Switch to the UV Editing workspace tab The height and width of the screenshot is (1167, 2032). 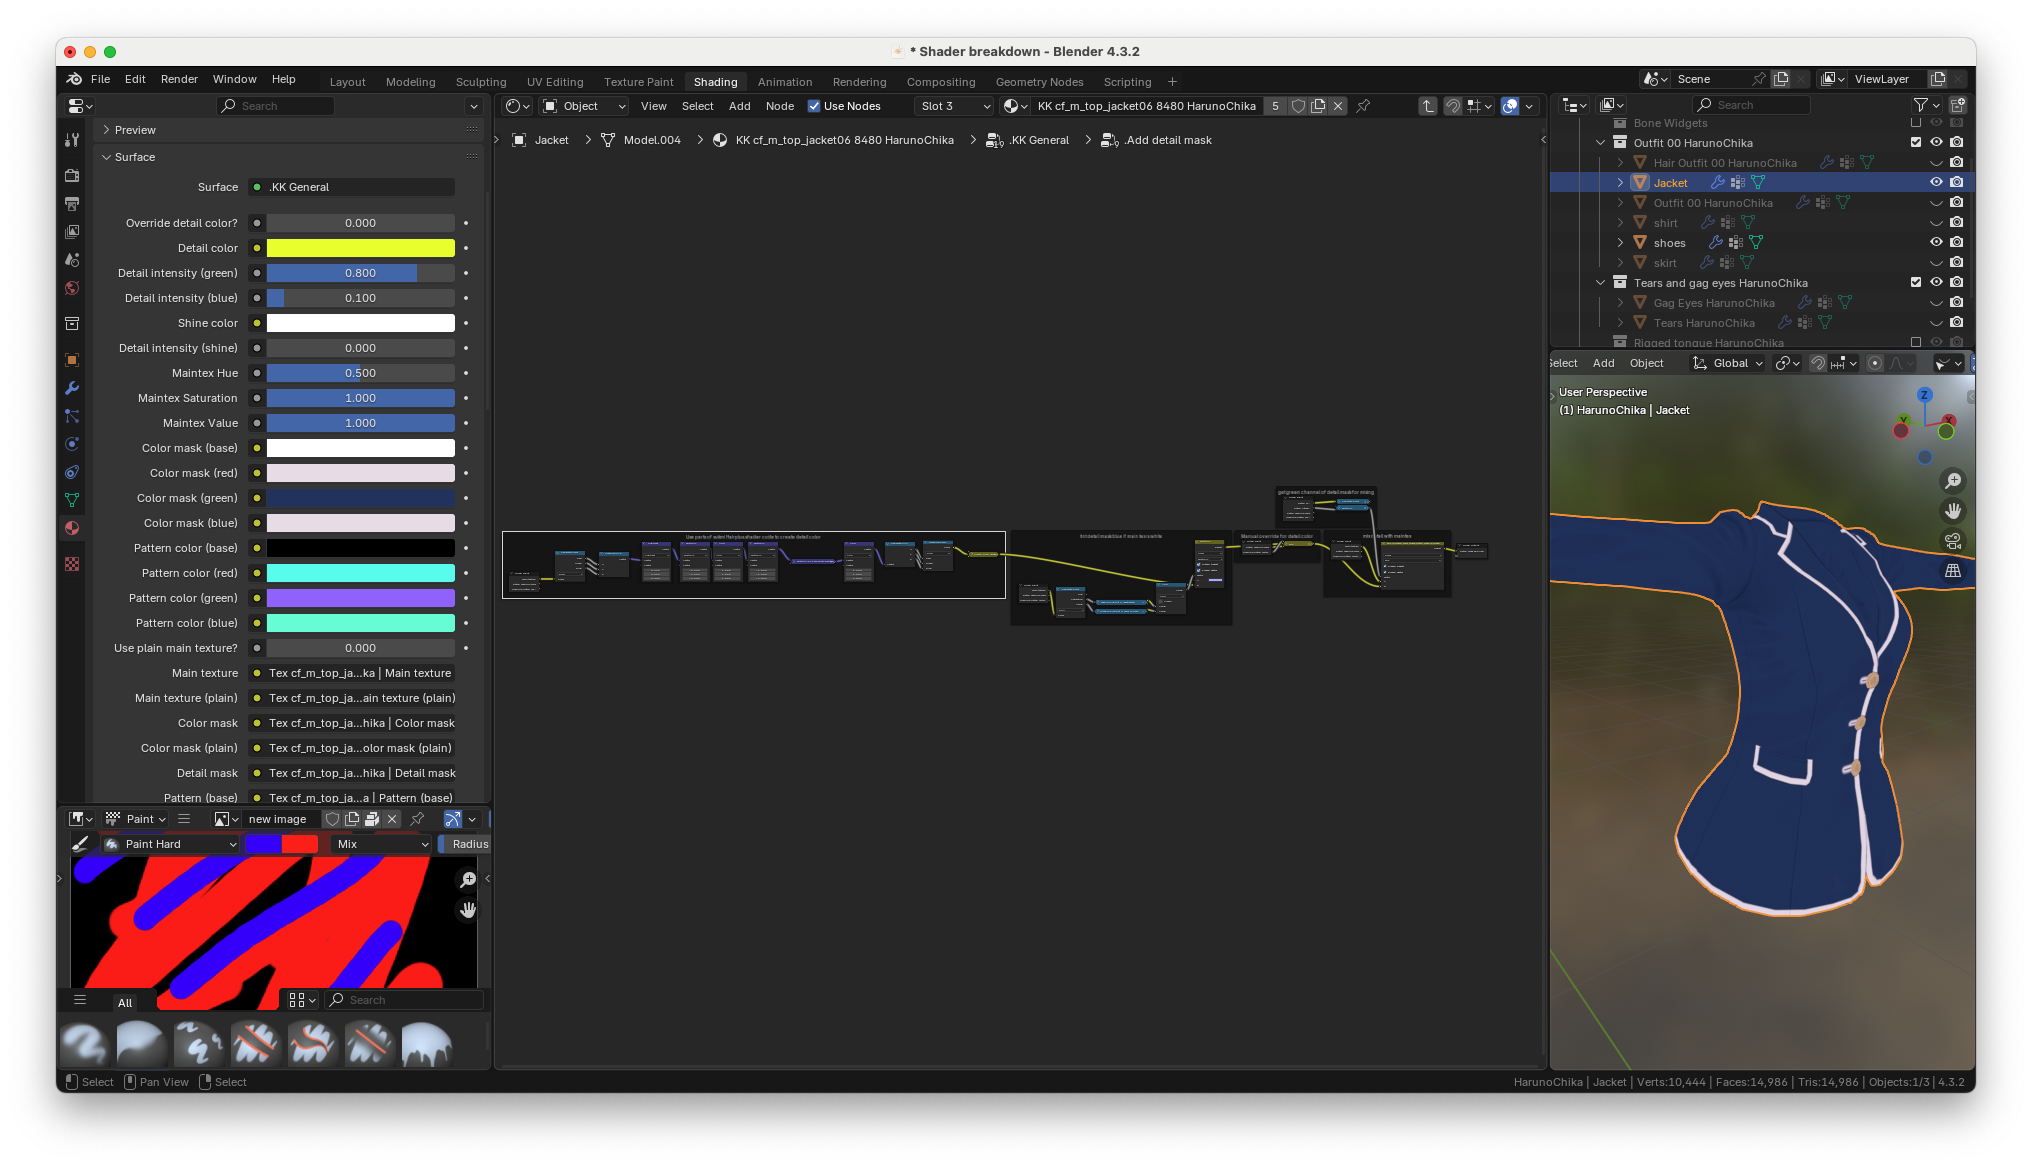[x=555, y=82]
